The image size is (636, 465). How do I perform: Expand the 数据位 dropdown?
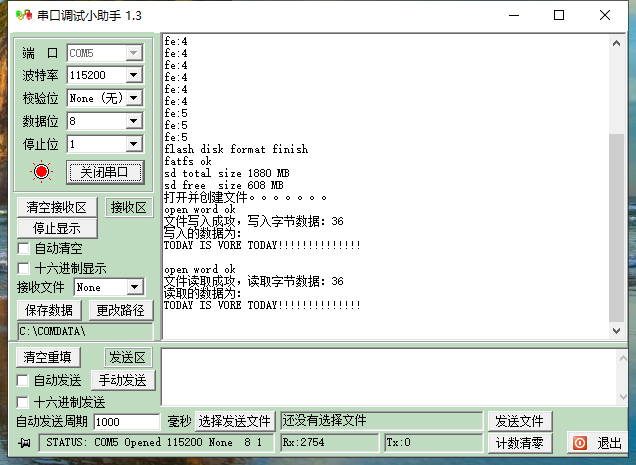coord(133,121)
